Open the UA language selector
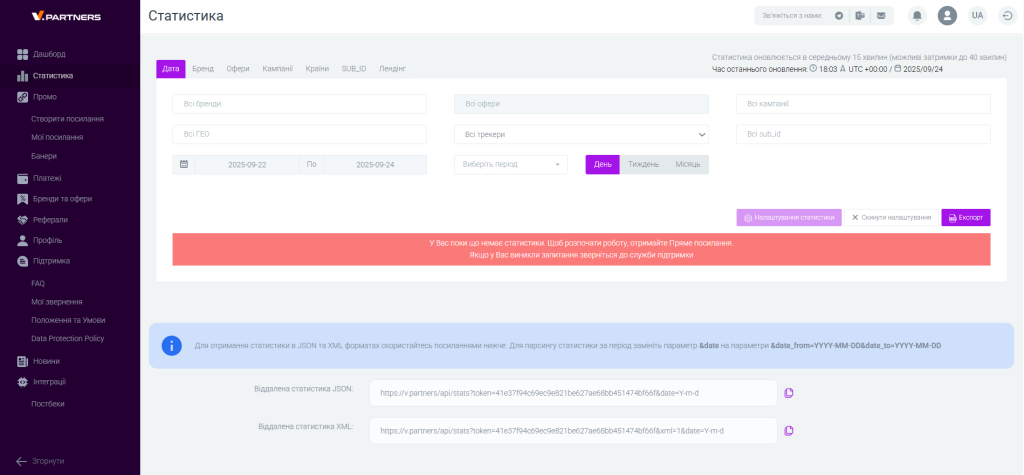Image resolution: width=1024 pixels, height=475 pixels. (977, 16)
